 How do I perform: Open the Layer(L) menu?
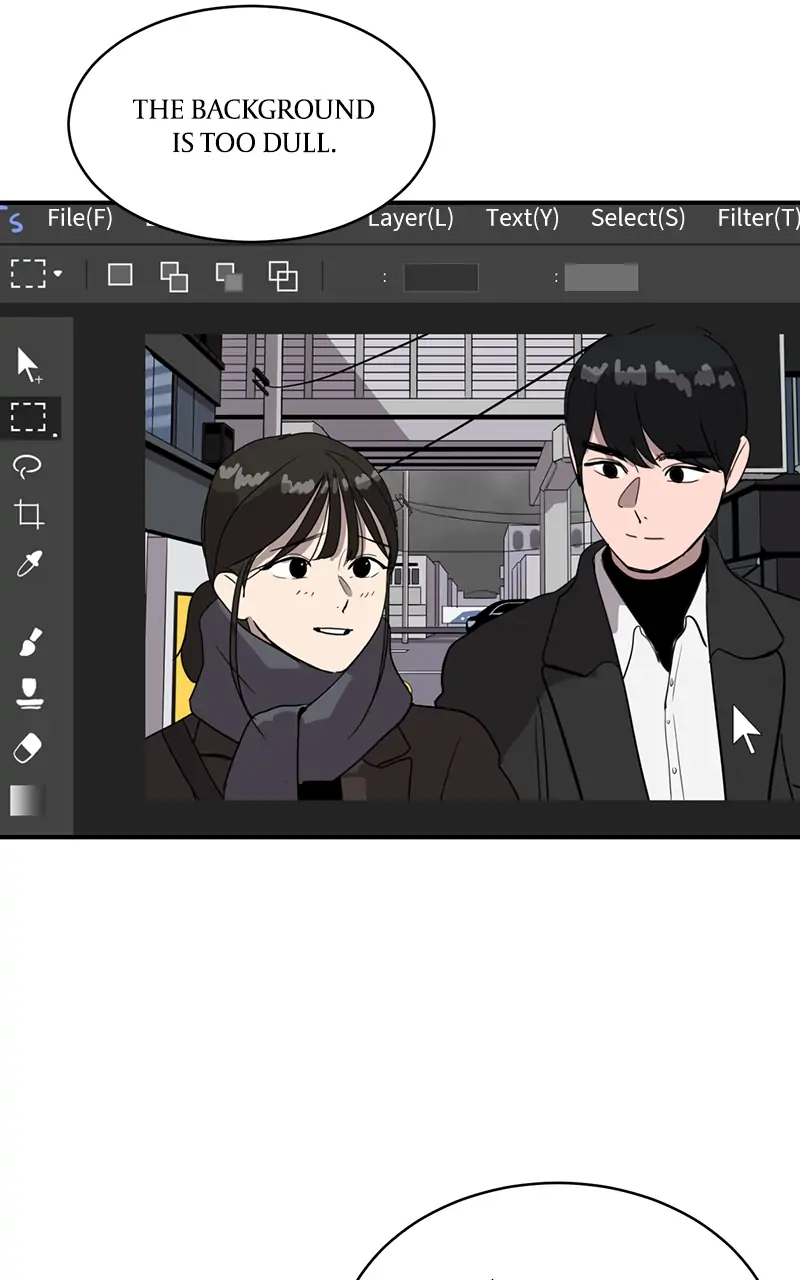pyautogui.click(x=410, y=218)
